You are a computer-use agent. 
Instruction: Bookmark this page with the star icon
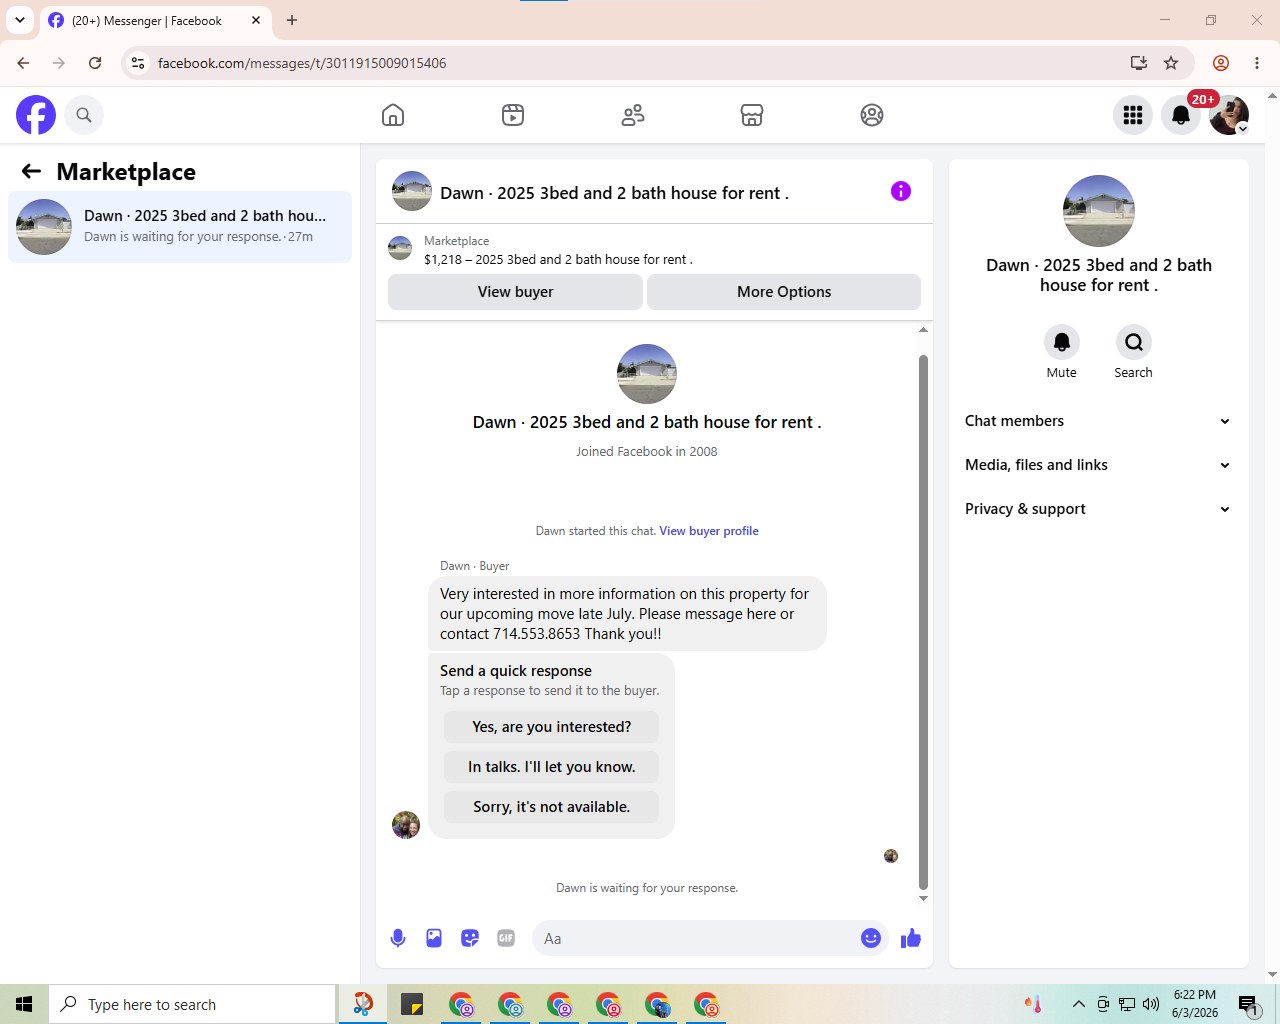(1171, 63)
